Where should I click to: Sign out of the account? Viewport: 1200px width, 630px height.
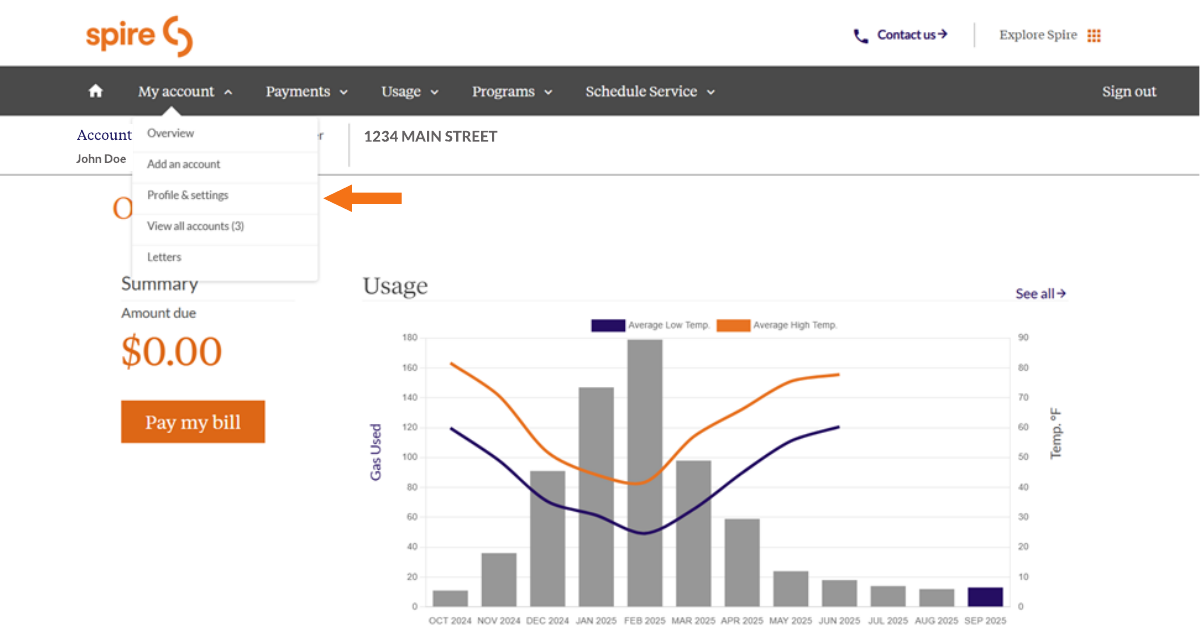point(1129,91)
